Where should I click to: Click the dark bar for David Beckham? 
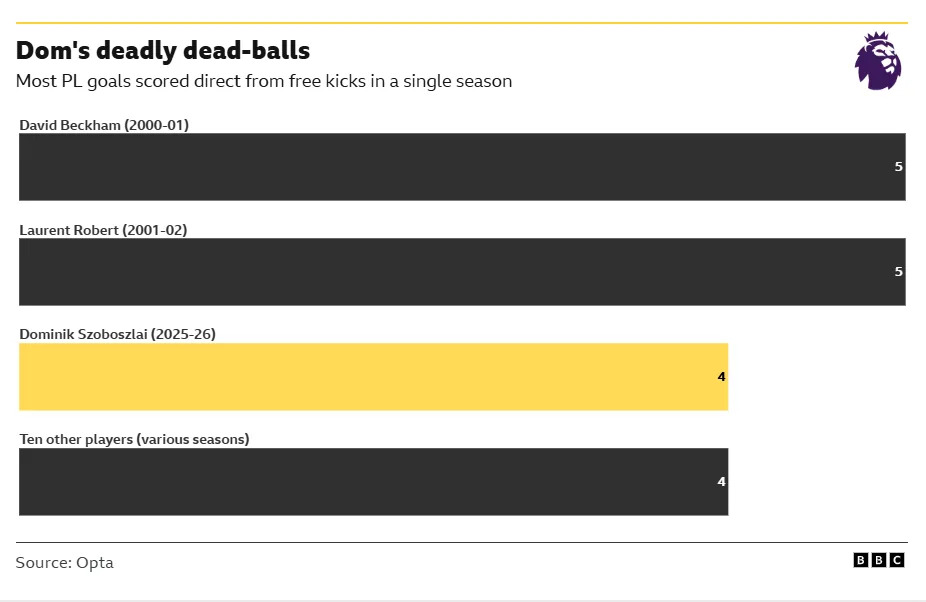tap(450, 167)
